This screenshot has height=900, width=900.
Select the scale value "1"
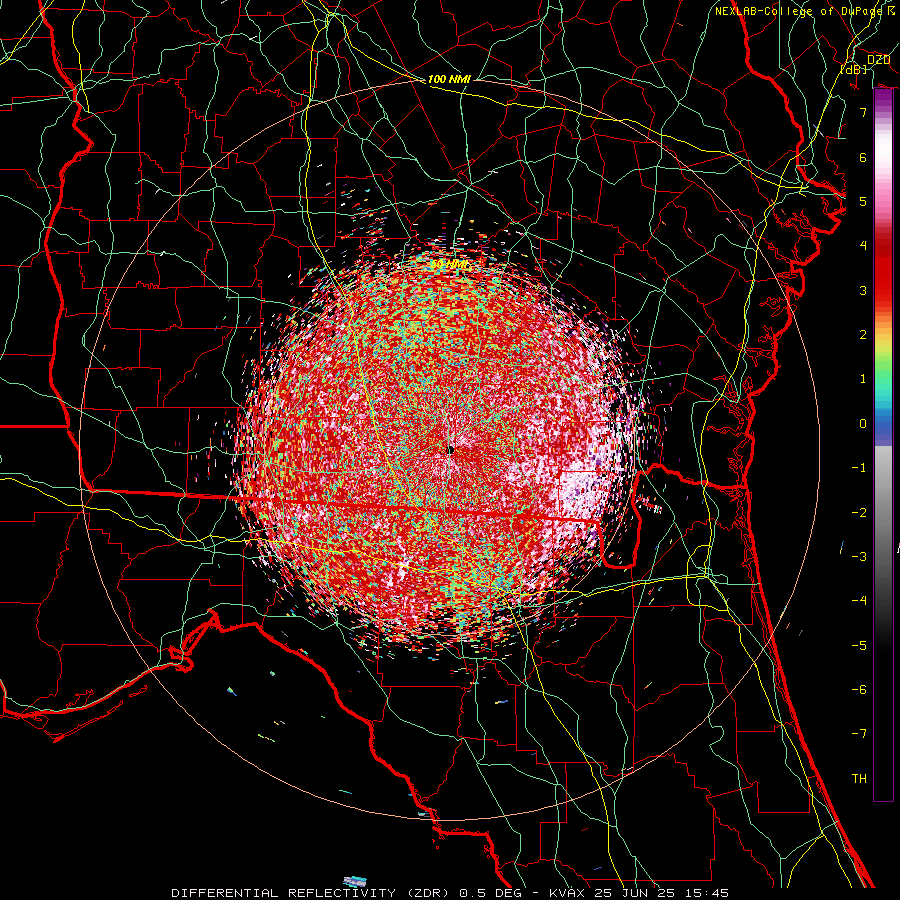(x=863, y=379)
